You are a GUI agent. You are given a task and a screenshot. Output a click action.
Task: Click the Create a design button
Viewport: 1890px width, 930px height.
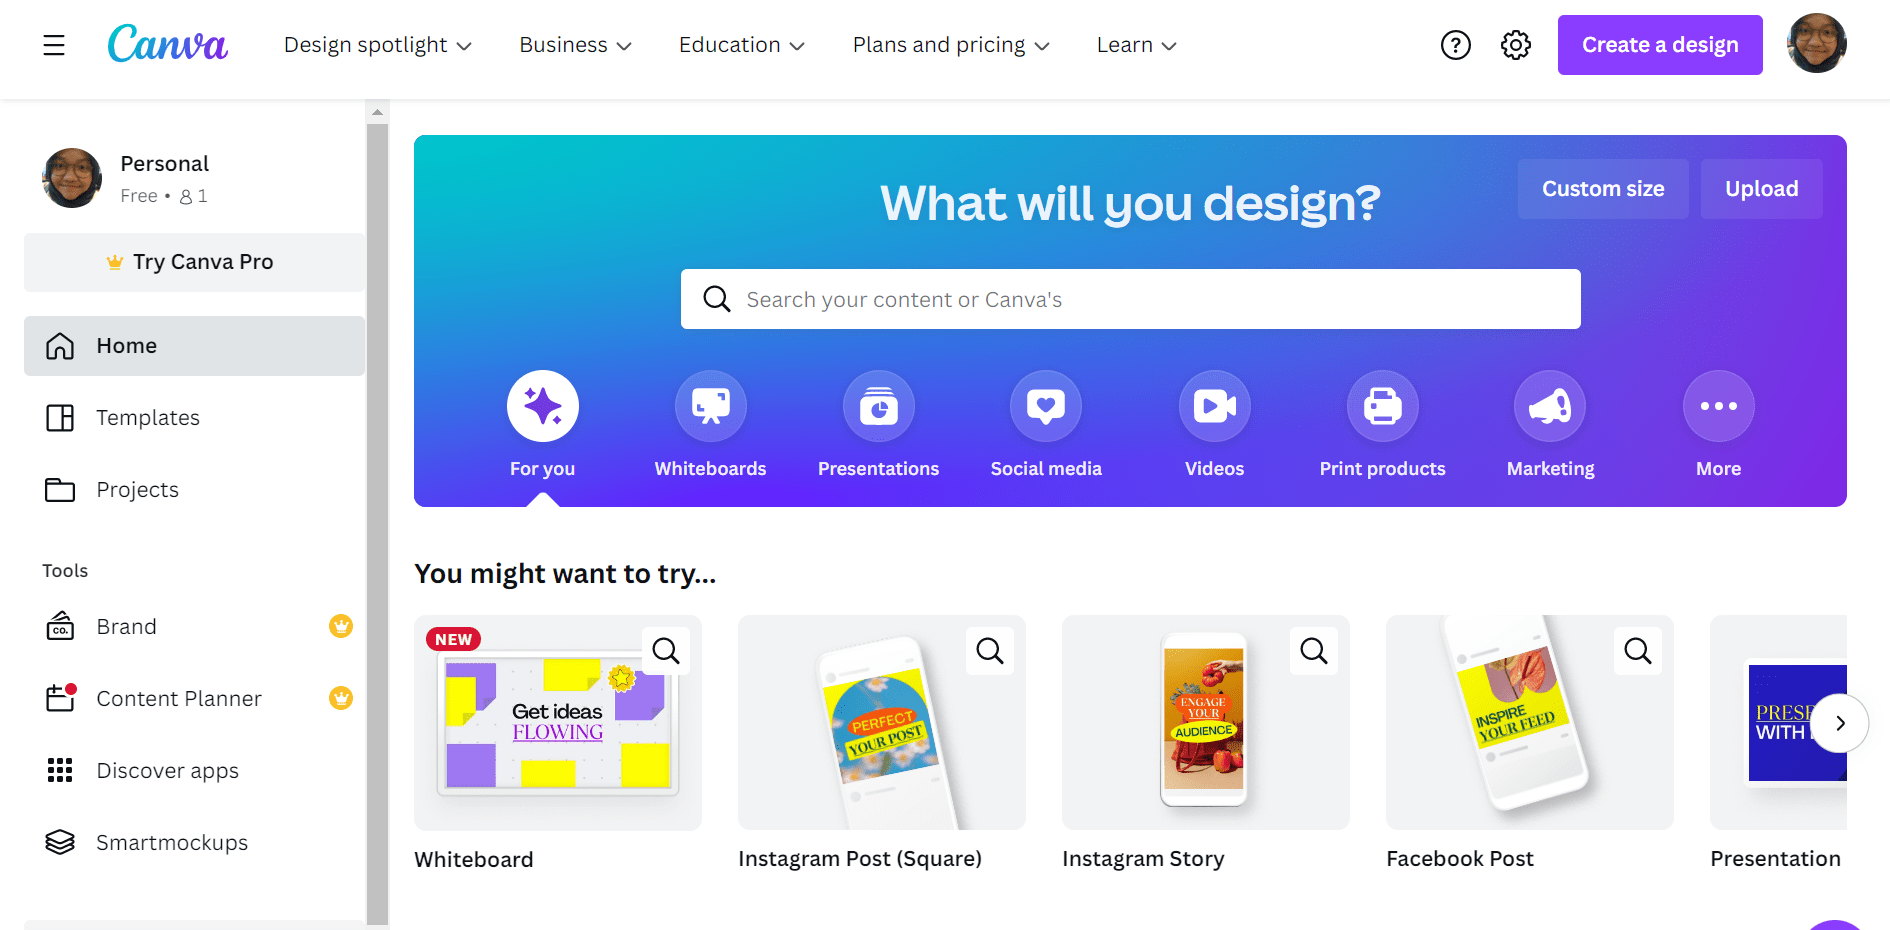tap(1660, 45)
